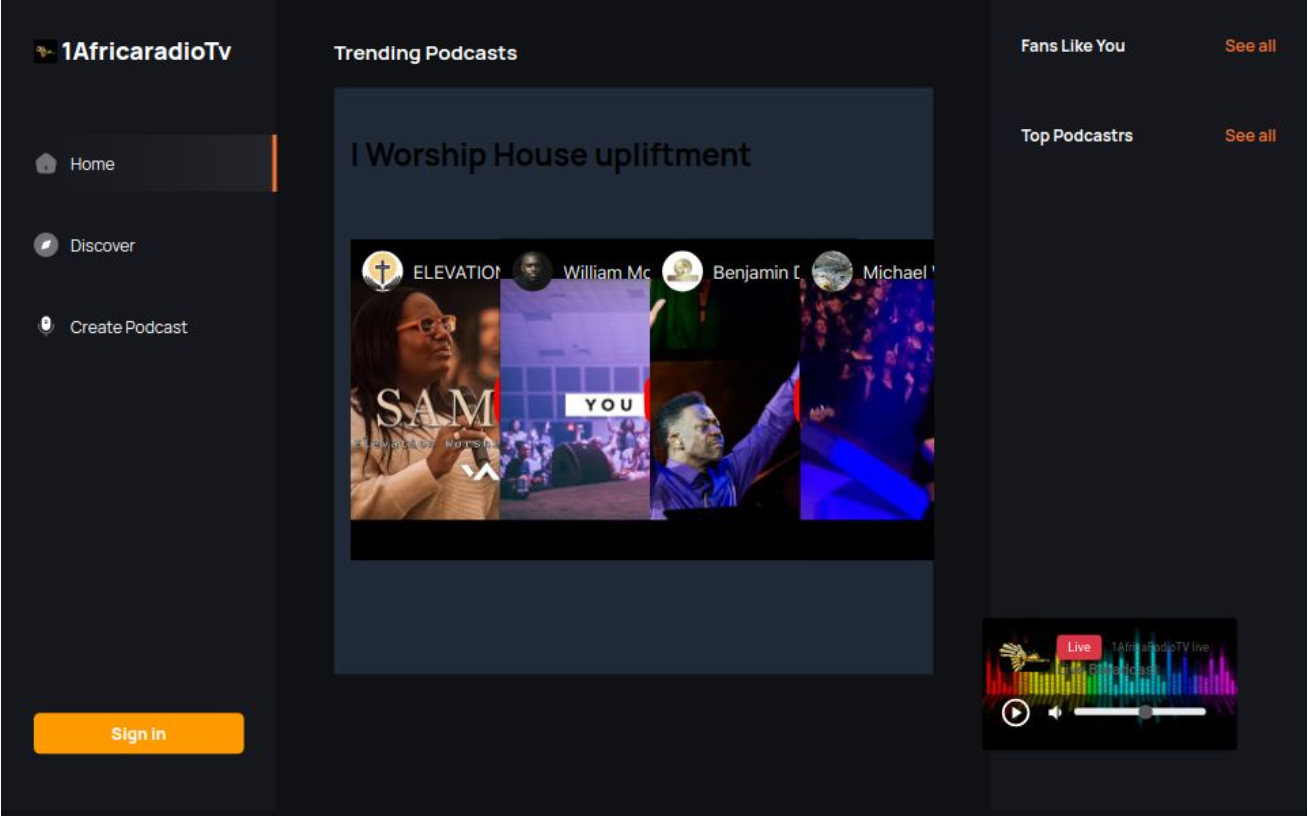This screenshot has height=816, width=1308.
Task: Play the 1AfricaRadioTV live stream
Action: click(1016, 712)
